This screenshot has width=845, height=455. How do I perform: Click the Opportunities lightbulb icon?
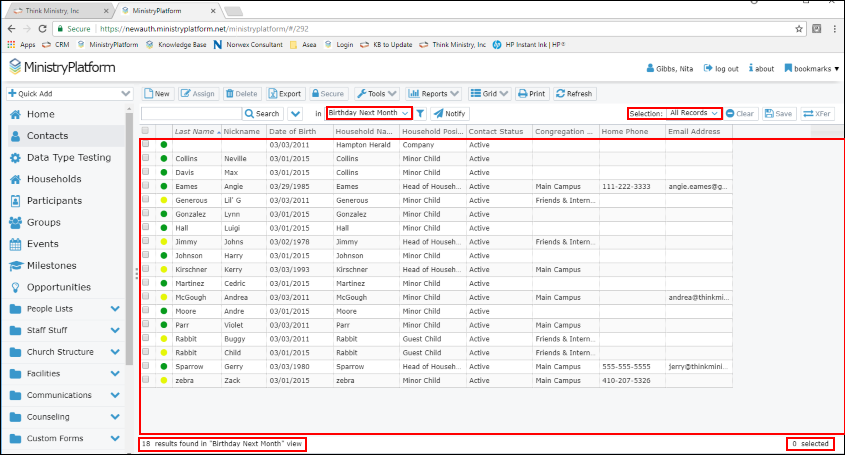16,287
